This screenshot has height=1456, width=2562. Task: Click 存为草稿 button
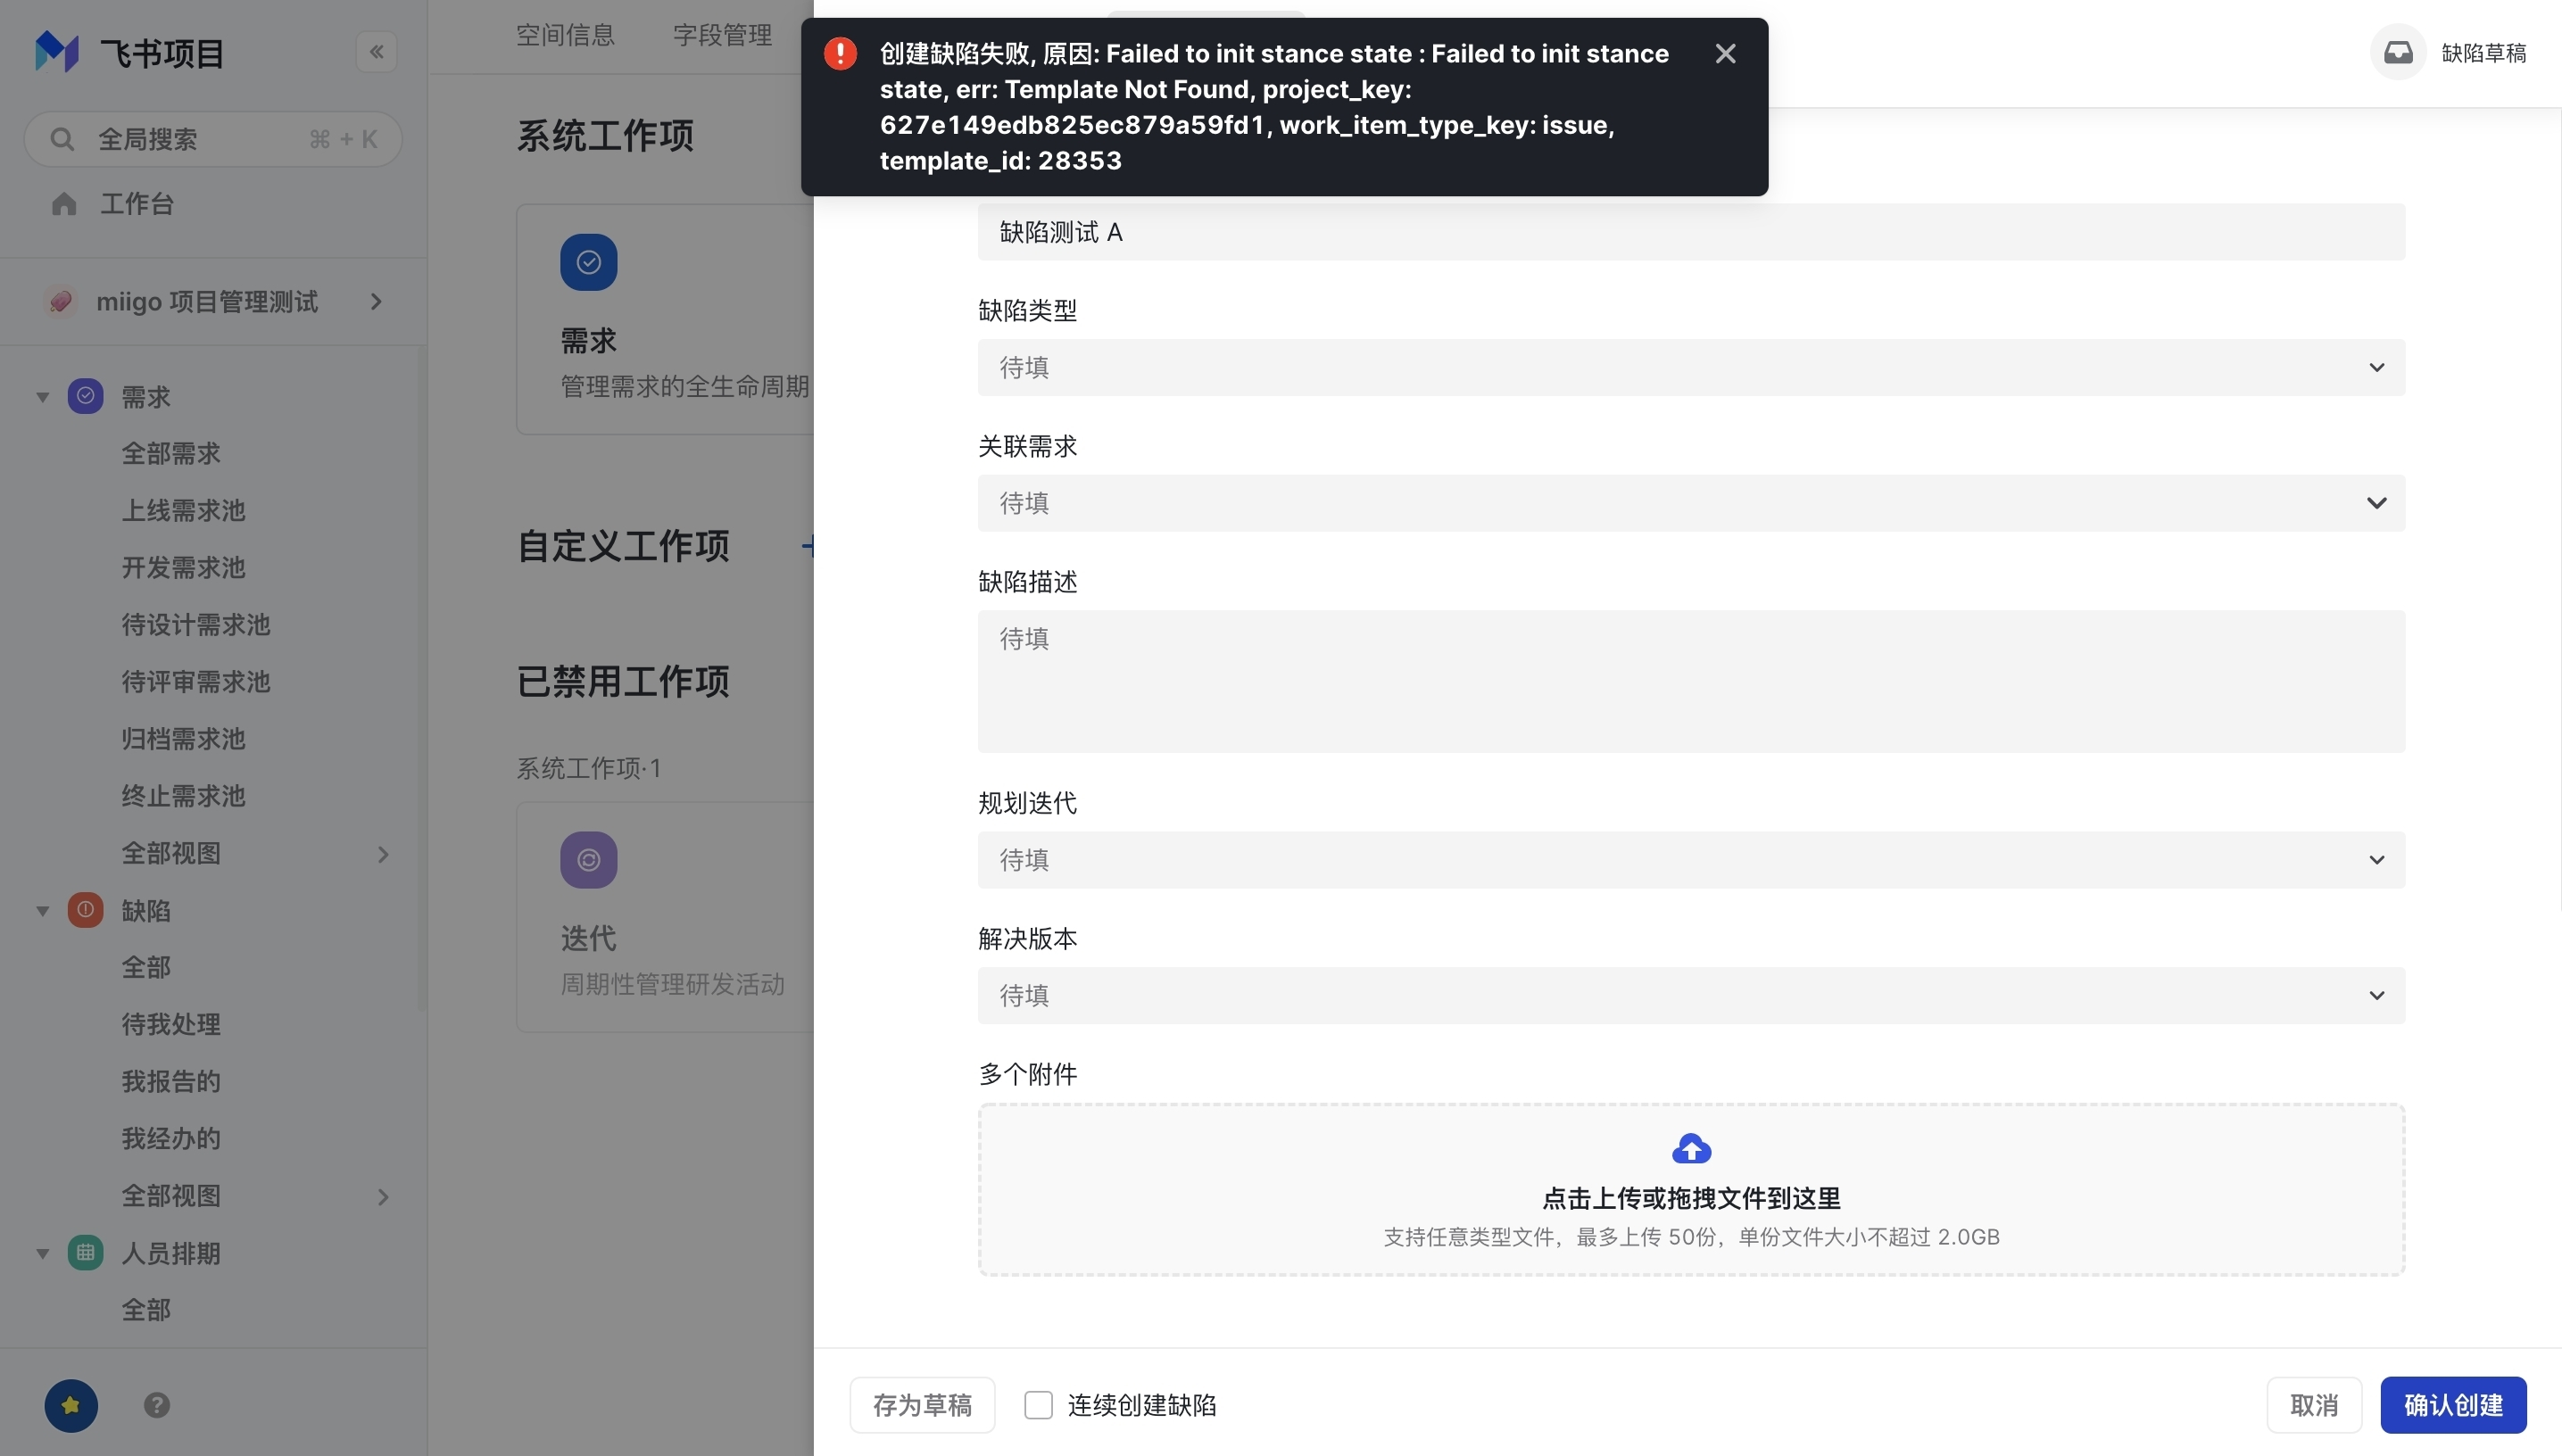(923, 1405)
